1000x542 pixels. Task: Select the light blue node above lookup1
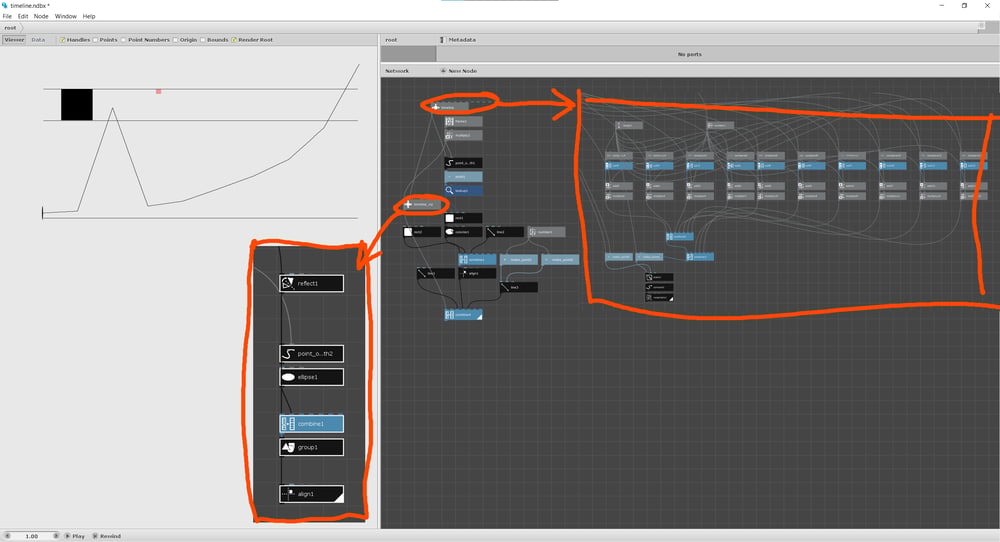click(463, 177)
